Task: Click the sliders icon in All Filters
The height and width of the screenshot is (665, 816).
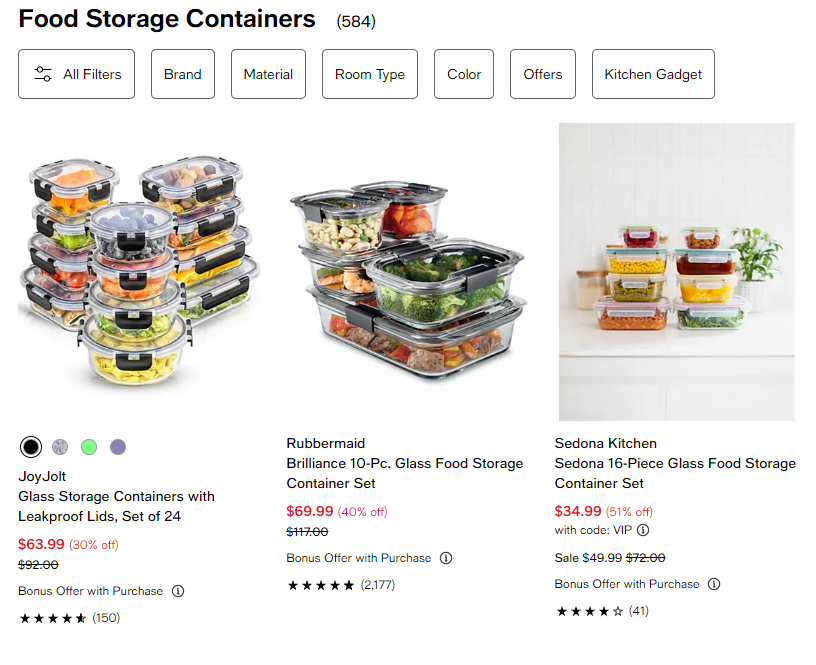Action: [43, 74]
